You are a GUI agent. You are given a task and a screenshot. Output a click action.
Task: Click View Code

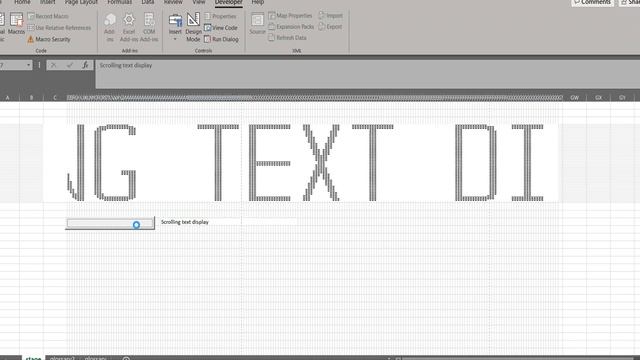coord(221,28)
